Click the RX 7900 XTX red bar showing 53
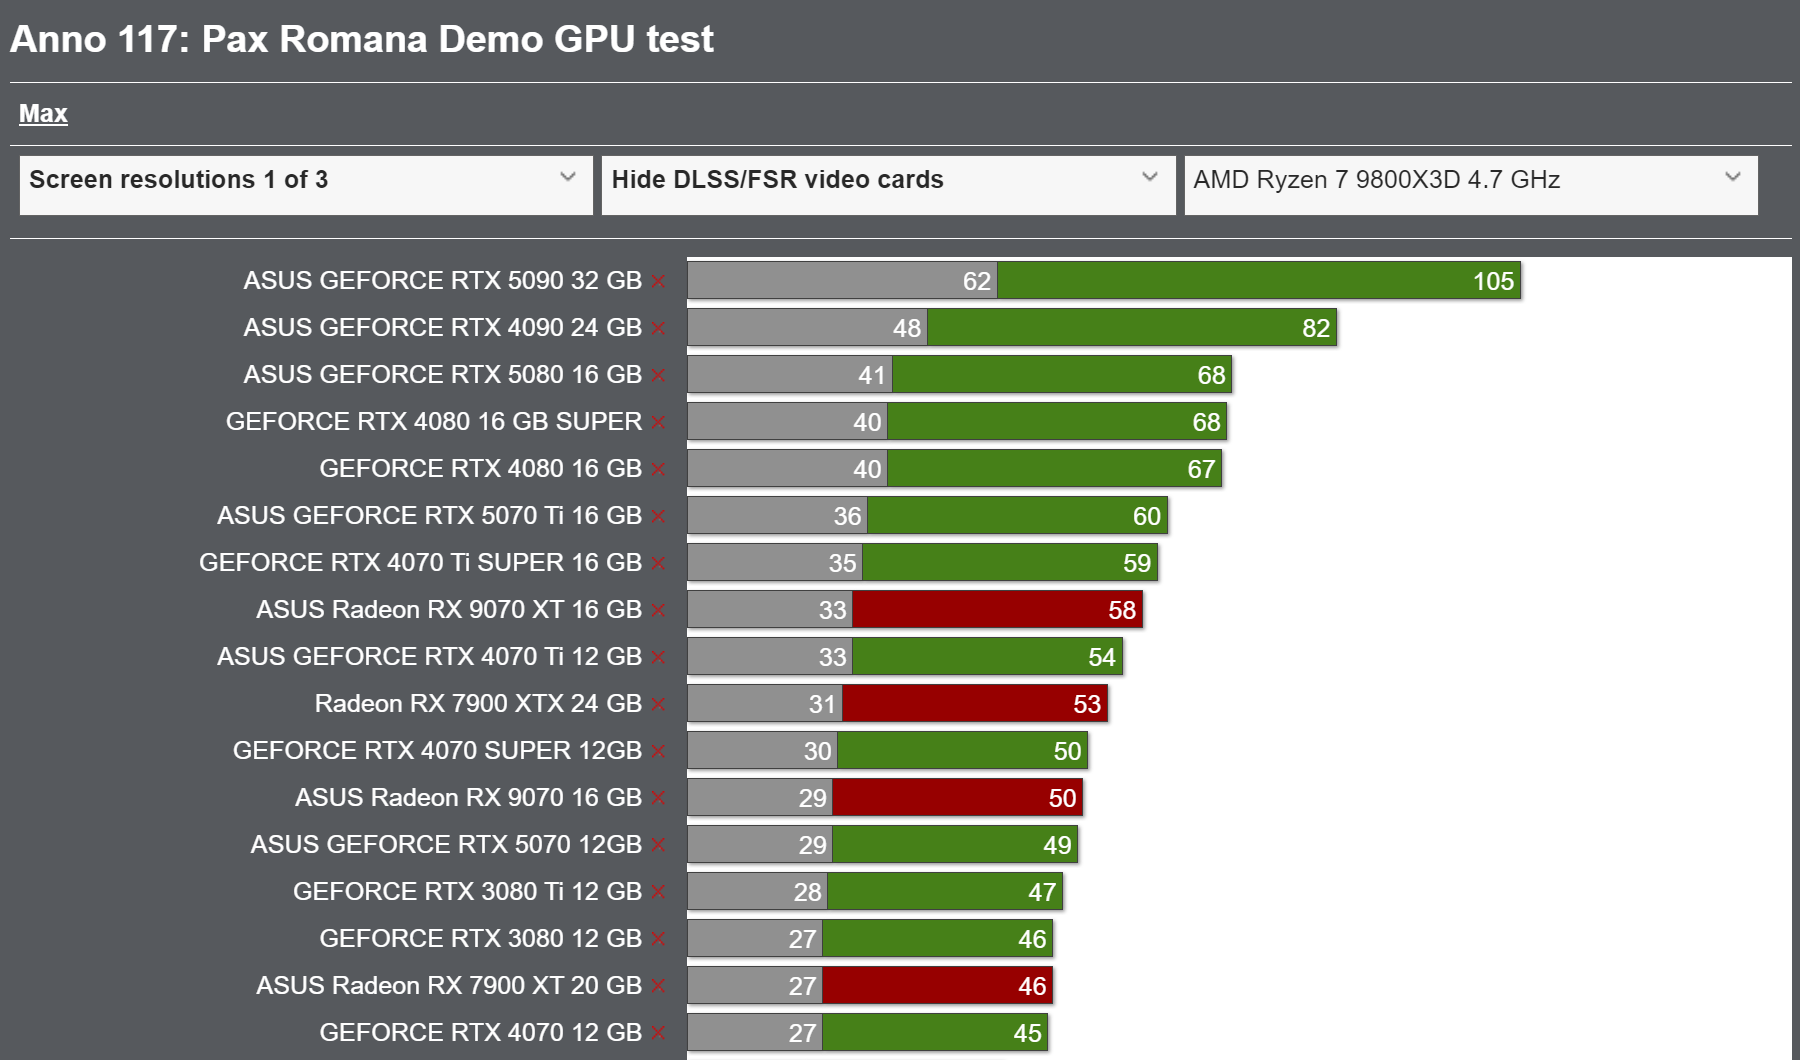1800x1060 pixels. tap(975, 704)
